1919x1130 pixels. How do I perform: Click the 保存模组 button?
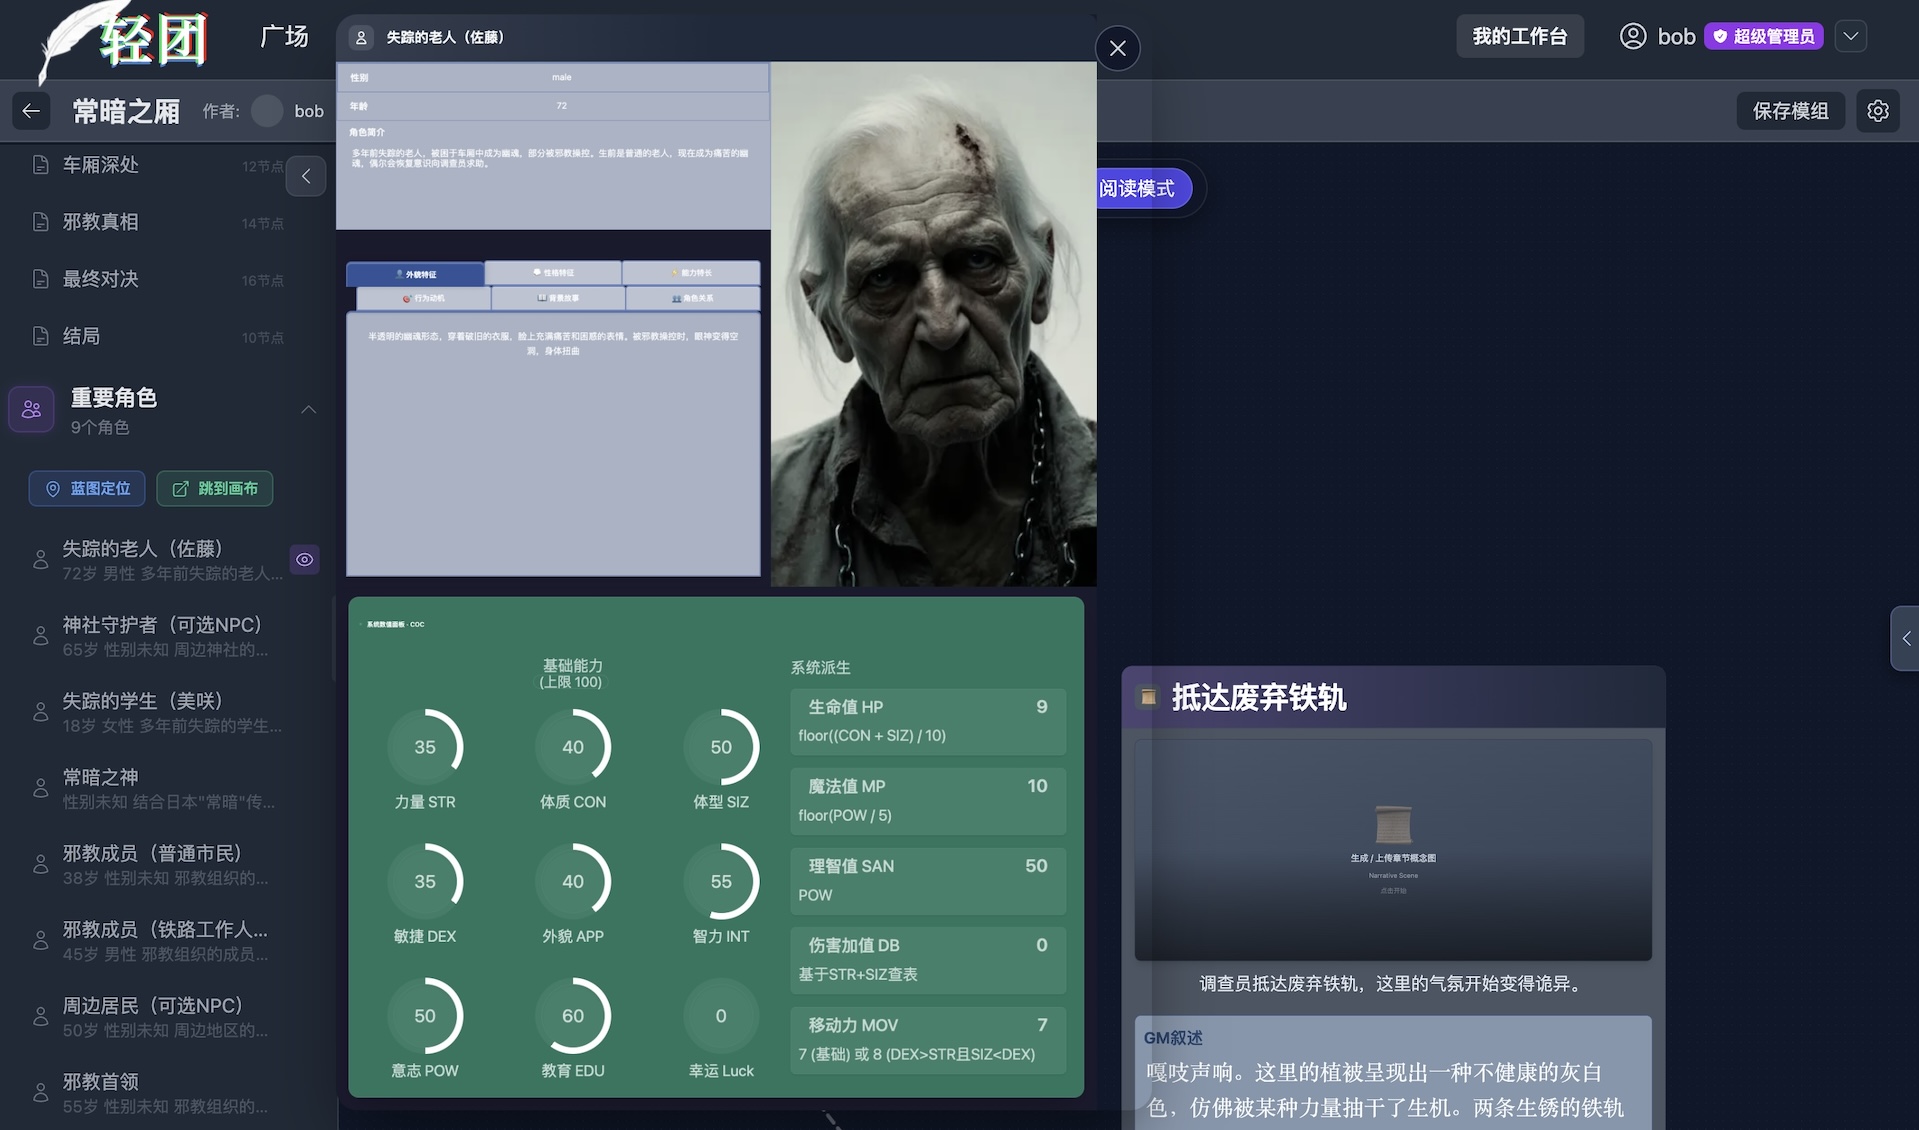pos(1790,111)
